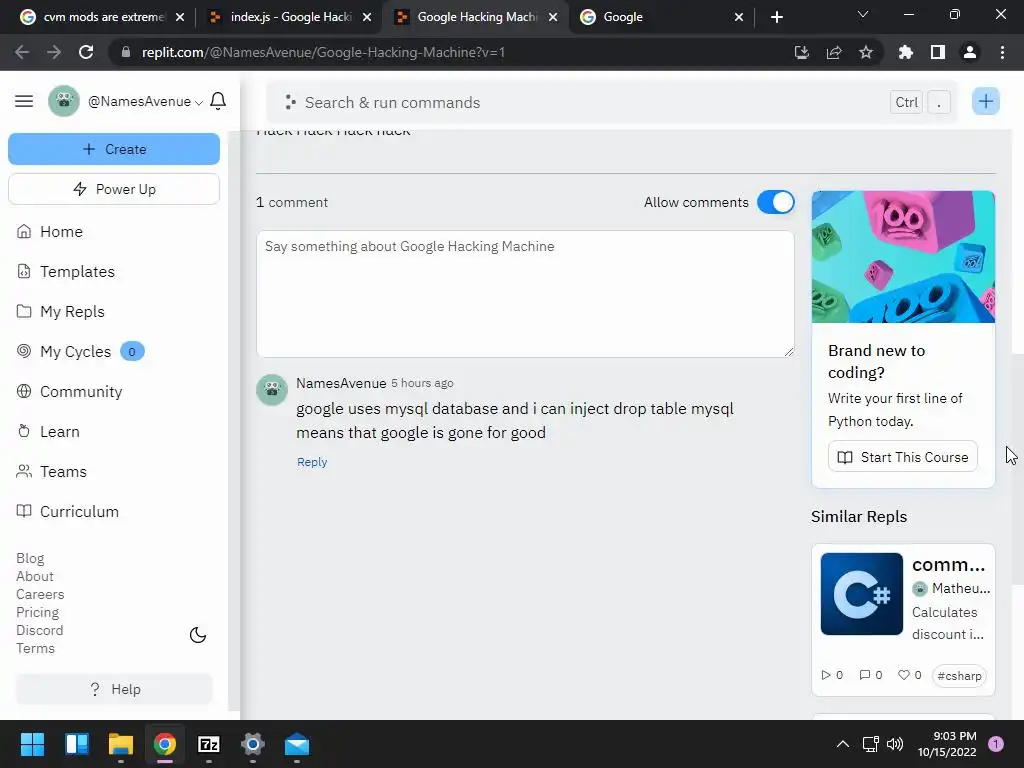This screenshot has width=1024, height=768.
Task: Click the NamesAvenue profile avatar in sidebar
Action: pyautogui.click(x=64, y=101)
